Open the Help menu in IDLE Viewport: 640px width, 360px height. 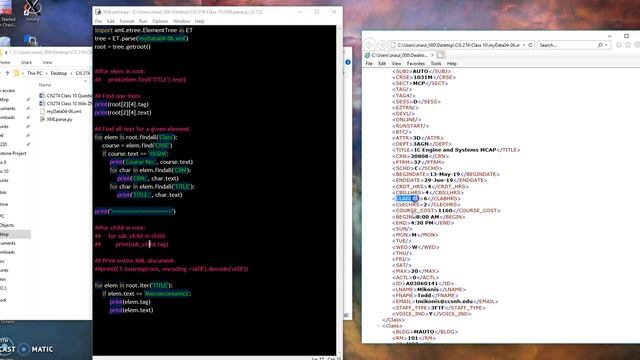[199, 21]
